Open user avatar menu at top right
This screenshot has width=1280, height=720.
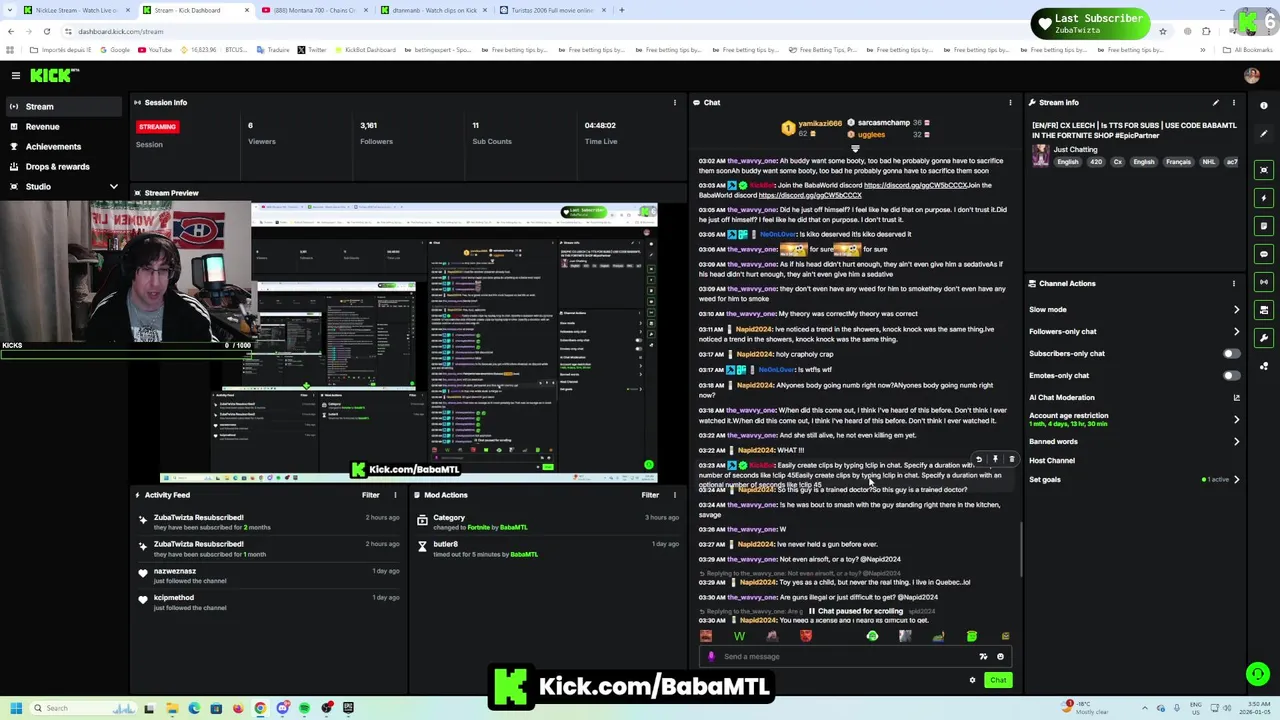(x=1251, y=75)
